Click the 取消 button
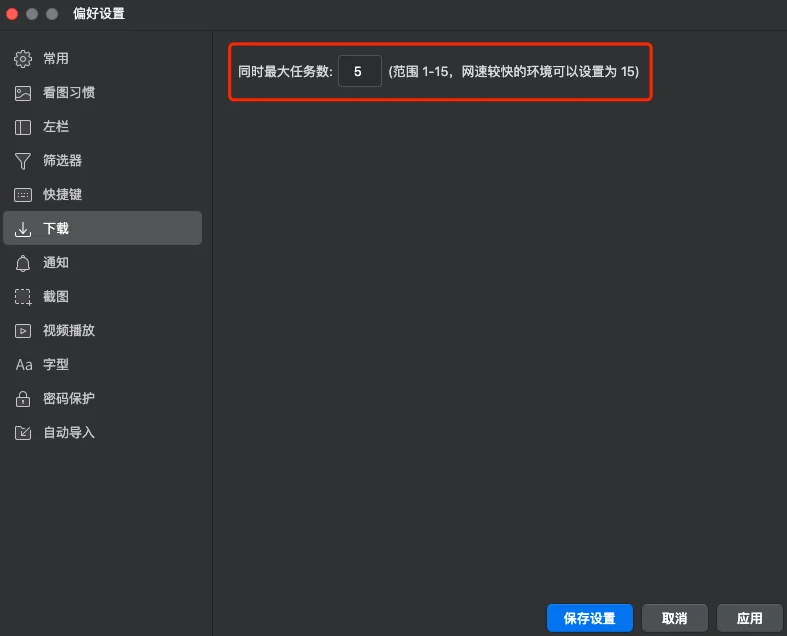The image size is (787, 636). pos(674,618)
